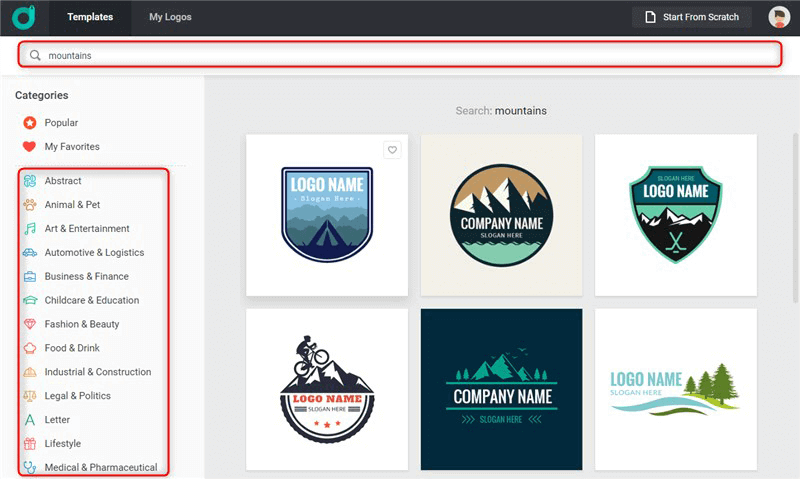Screen dimensions: 800x479
Task: Open the user profile avatar
Action: pyautogui.click(x=779, y=17)
